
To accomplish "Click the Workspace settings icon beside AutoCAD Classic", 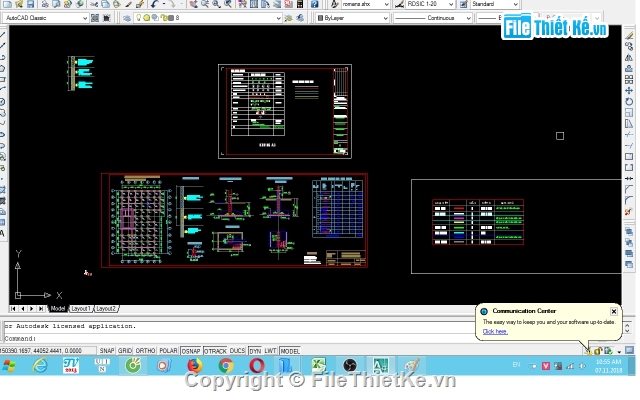I will pyautogui.click(x=95, y=18).
